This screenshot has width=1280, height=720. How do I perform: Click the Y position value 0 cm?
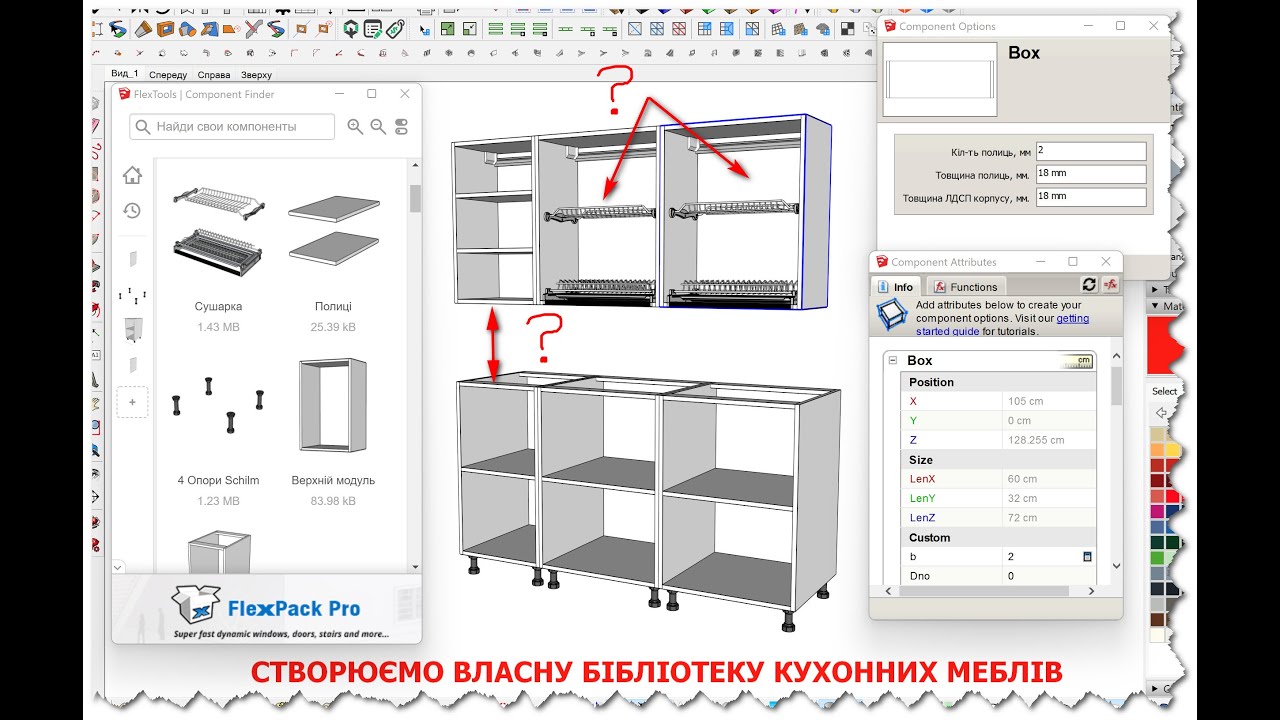click(x=1049, y=421)
